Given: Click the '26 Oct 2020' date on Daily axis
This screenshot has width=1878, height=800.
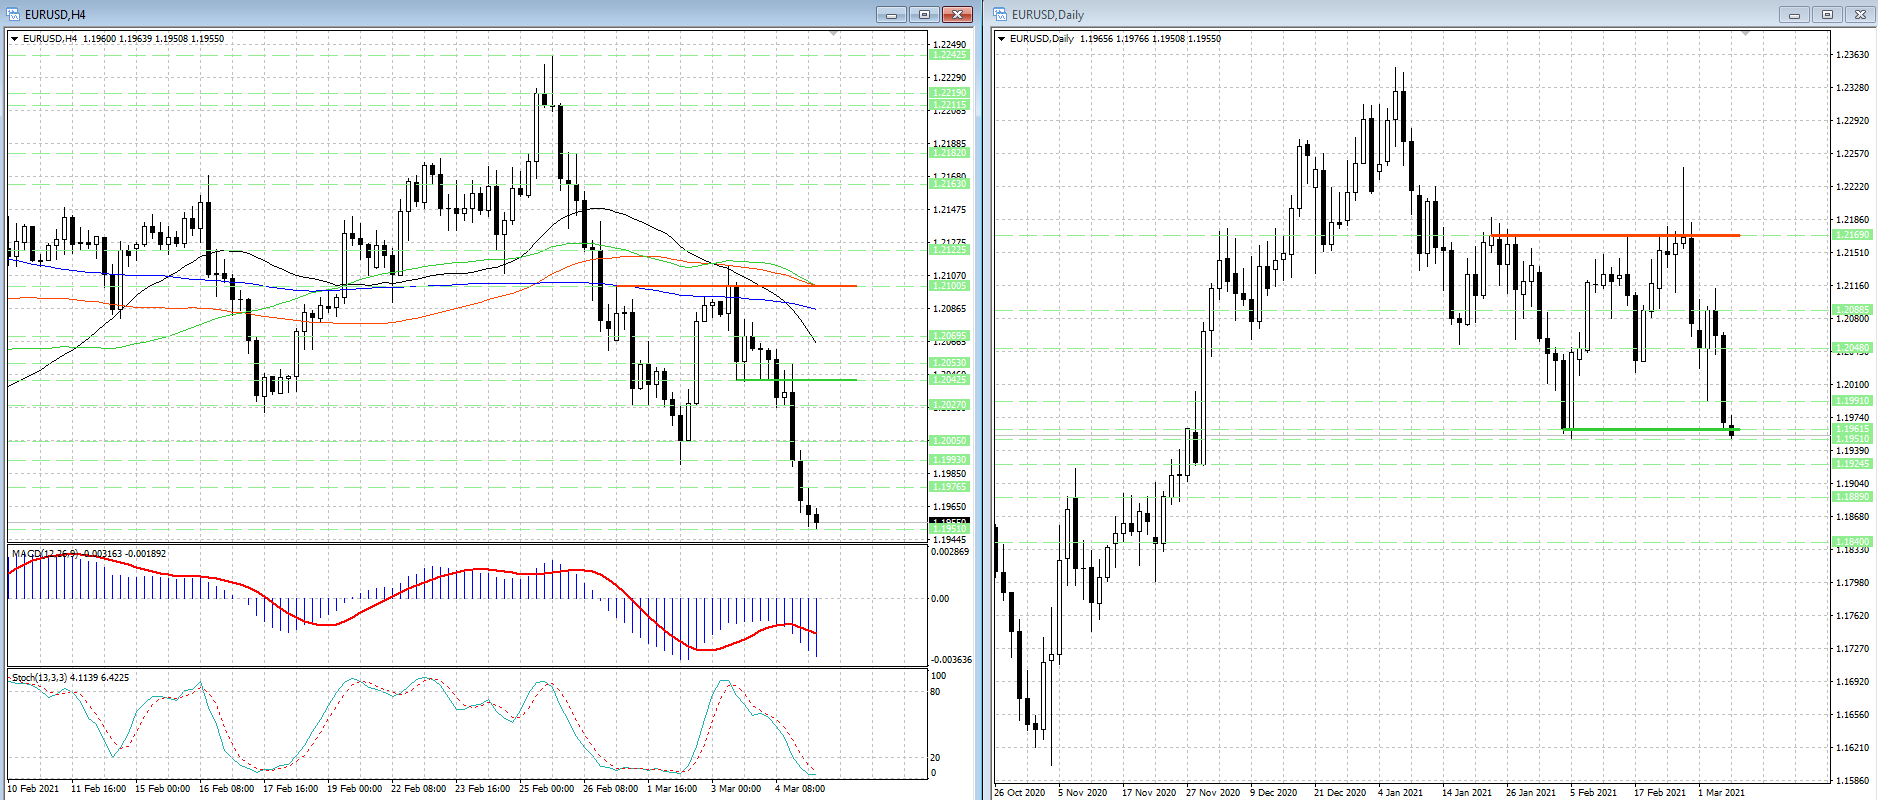Looking at the screenshot, I should (1020, 793).
